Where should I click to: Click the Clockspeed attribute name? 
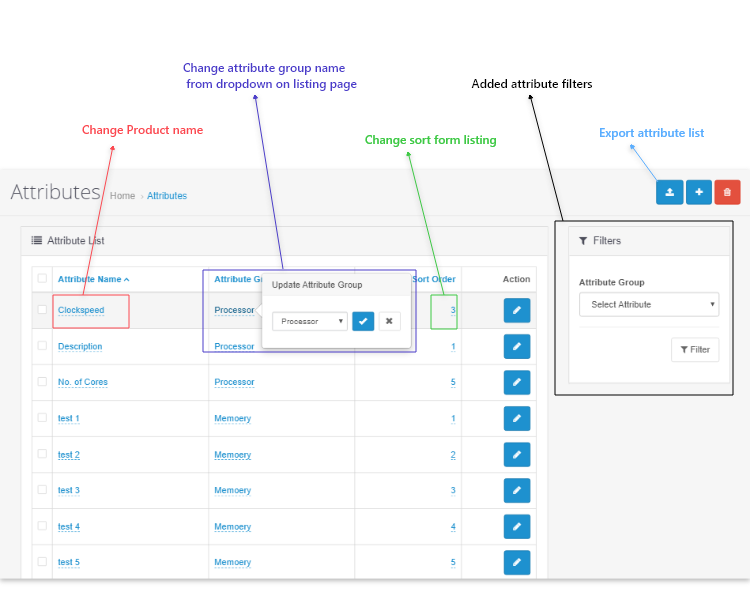[x=81, y=310]
